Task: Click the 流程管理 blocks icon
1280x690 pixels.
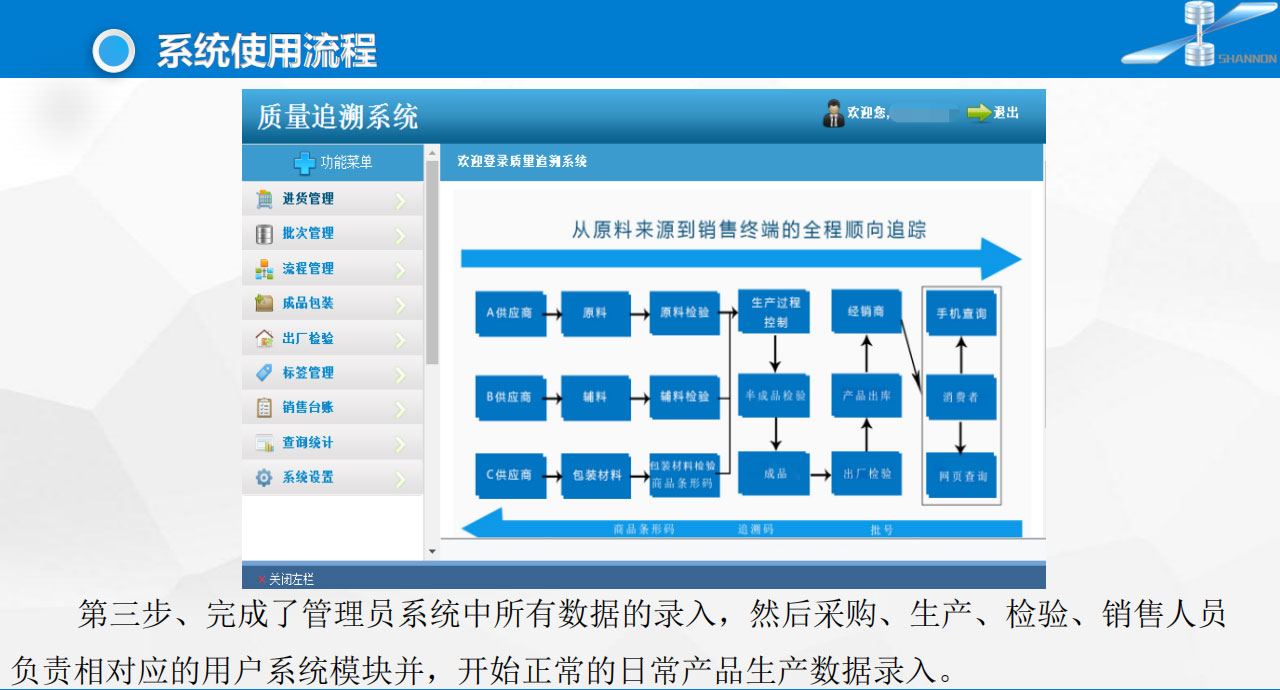Action: tap(264, 269)
